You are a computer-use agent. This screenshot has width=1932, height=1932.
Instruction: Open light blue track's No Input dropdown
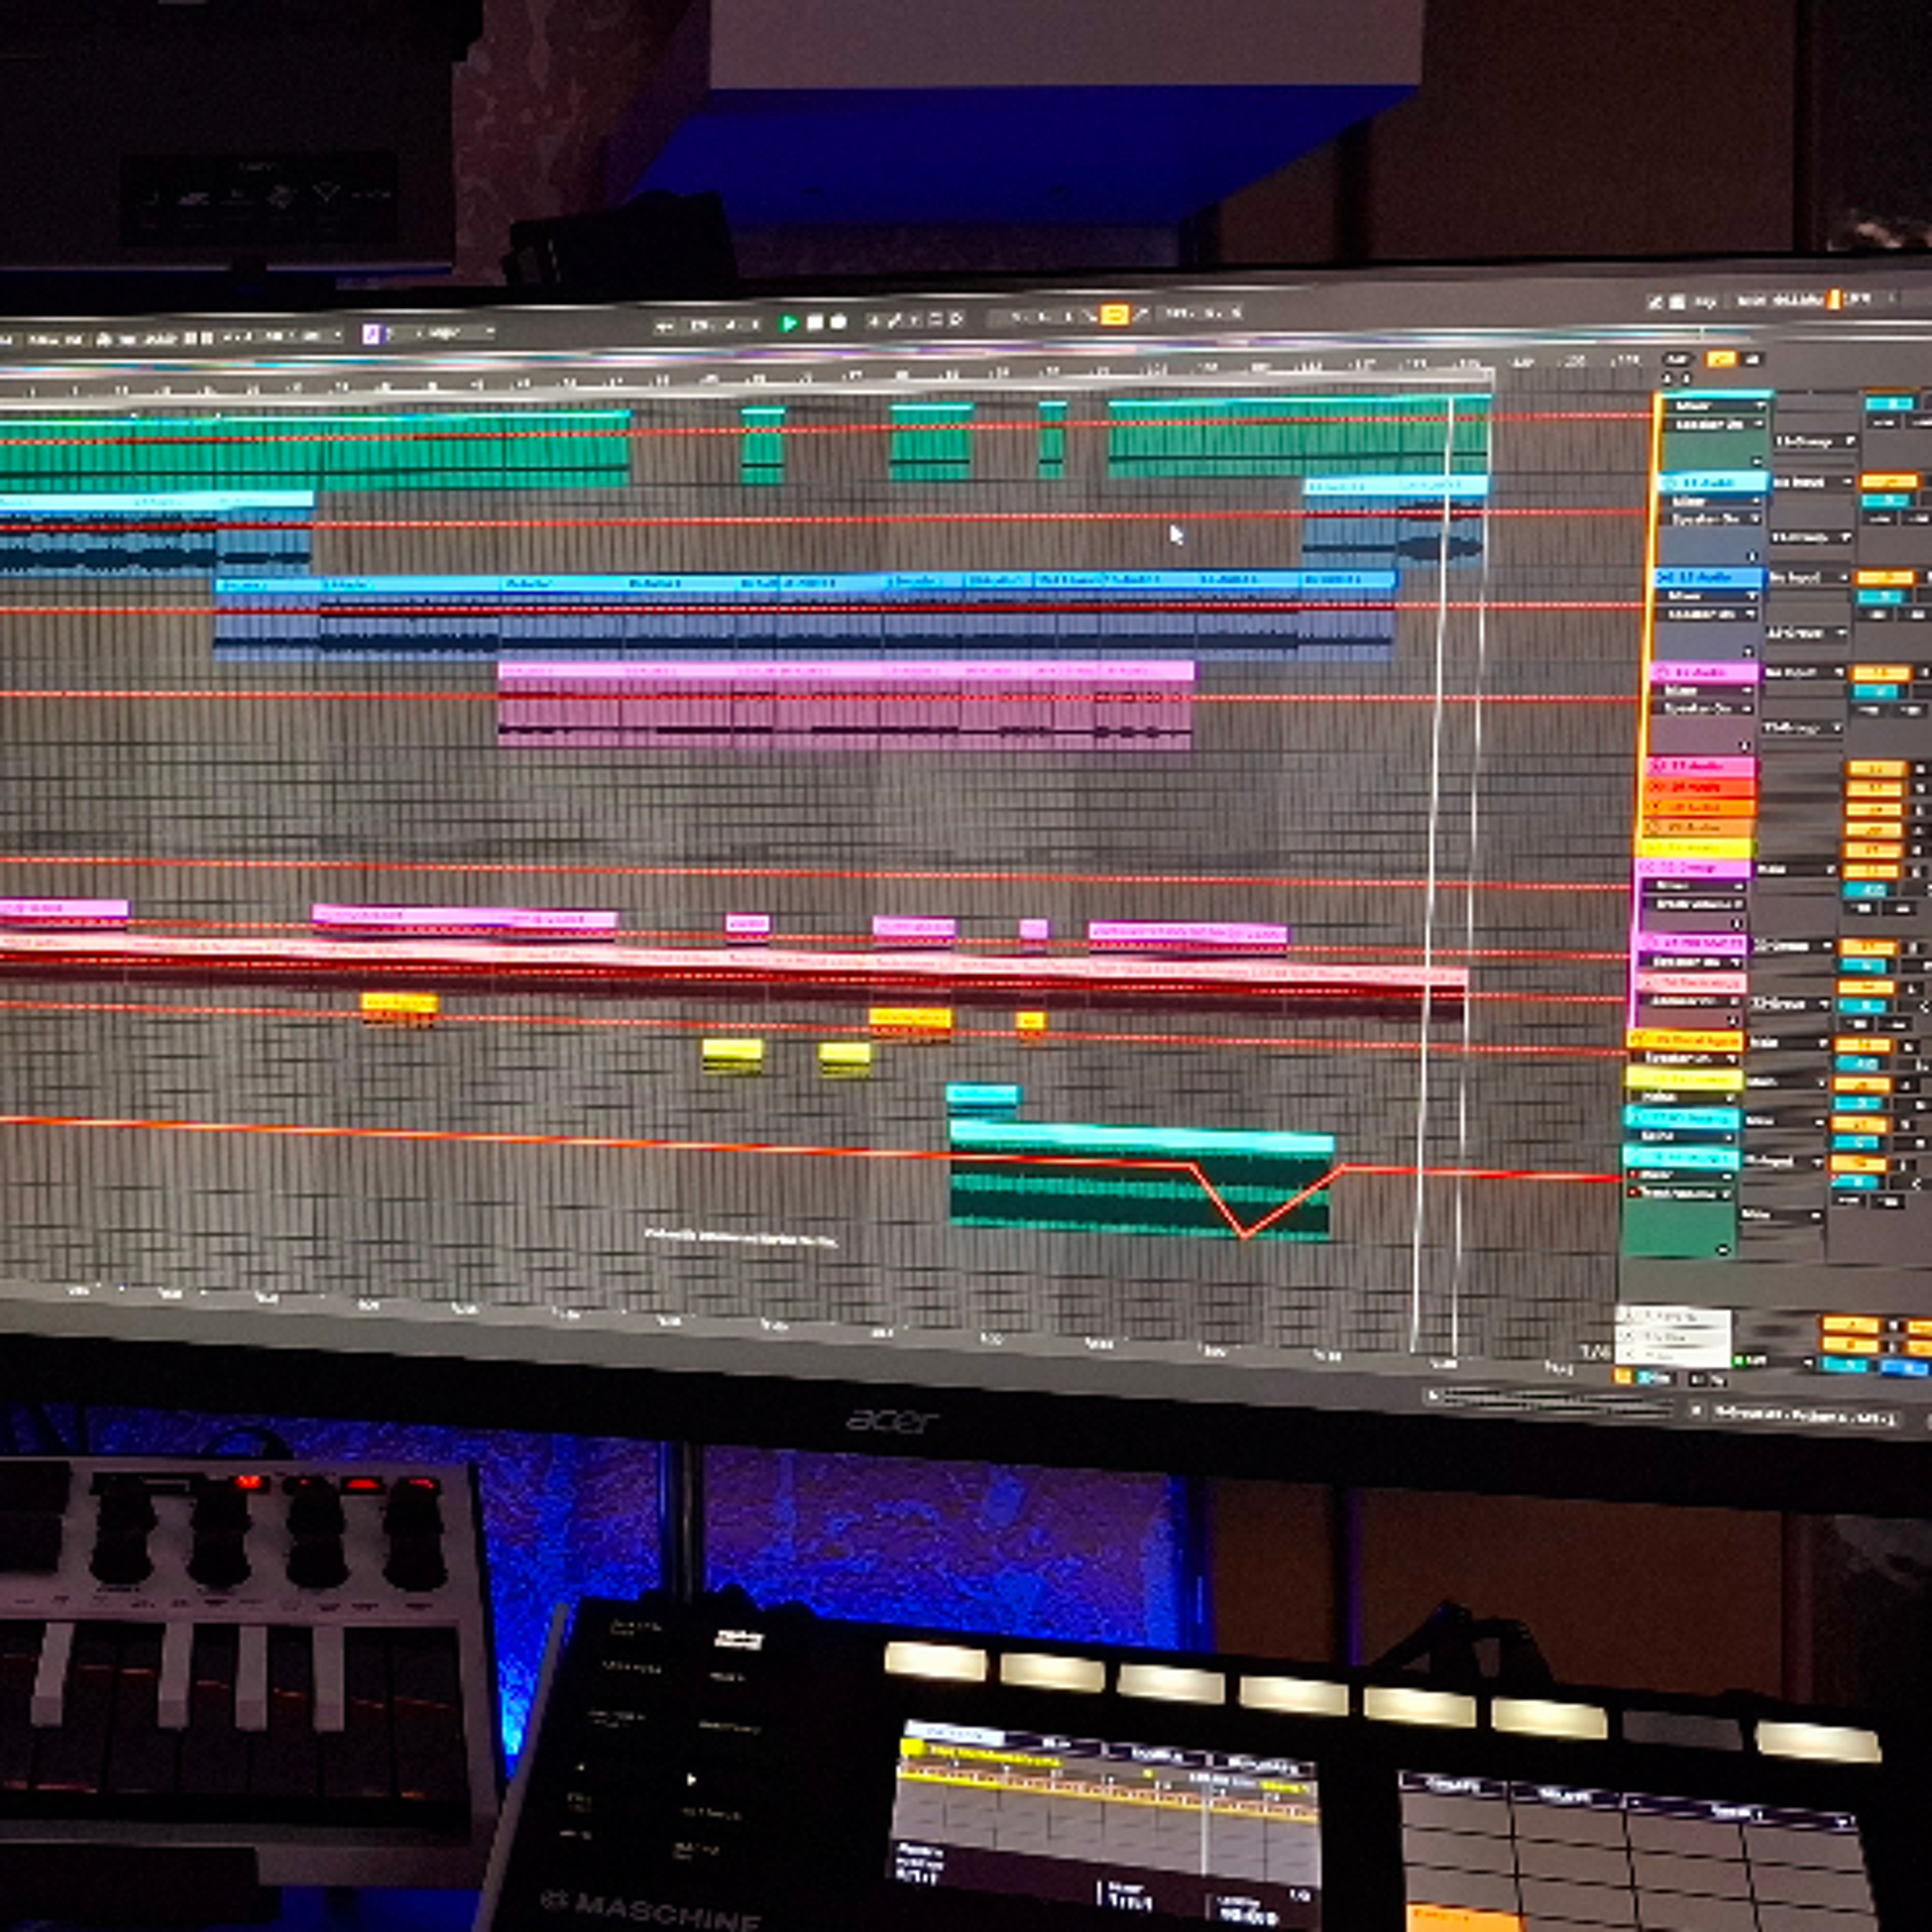coord(1814,482)
